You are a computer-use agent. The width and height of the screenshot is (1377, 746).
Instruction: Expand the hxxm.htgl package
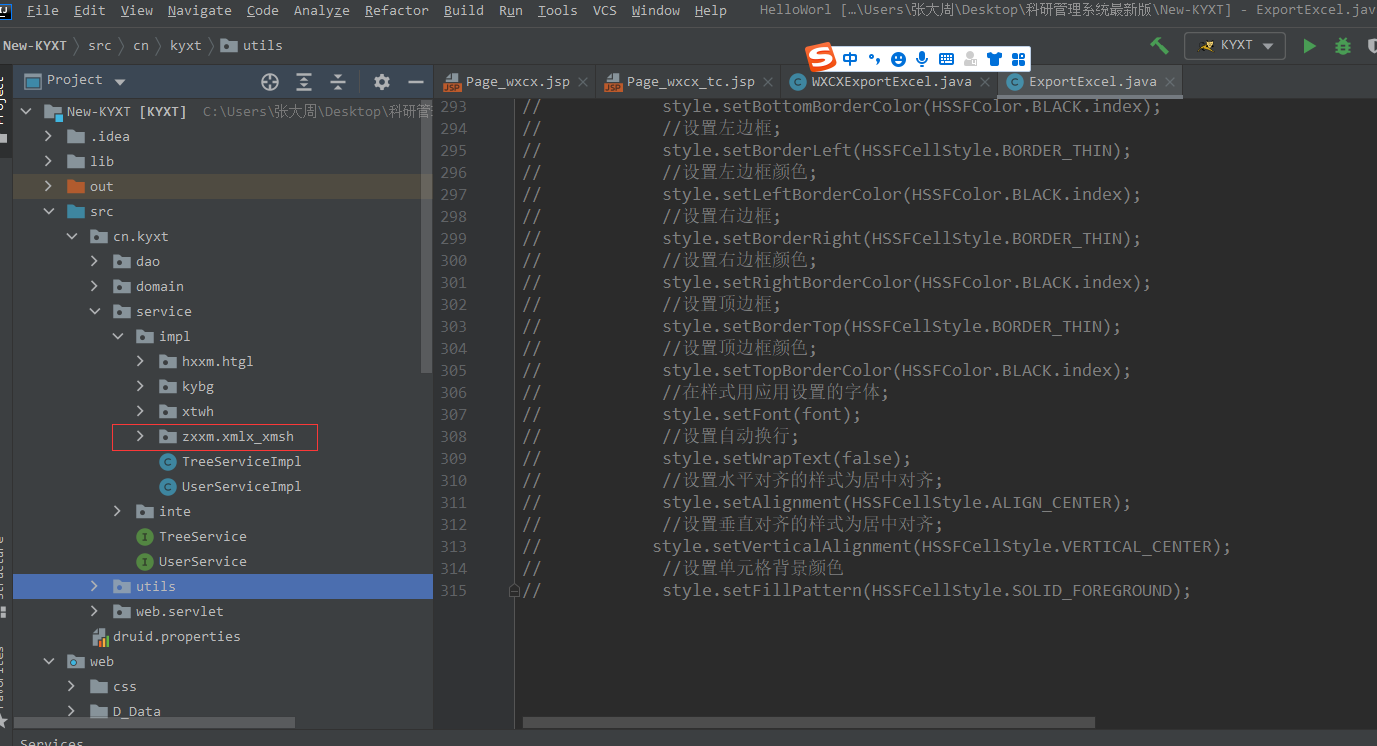tap(141, 361)
